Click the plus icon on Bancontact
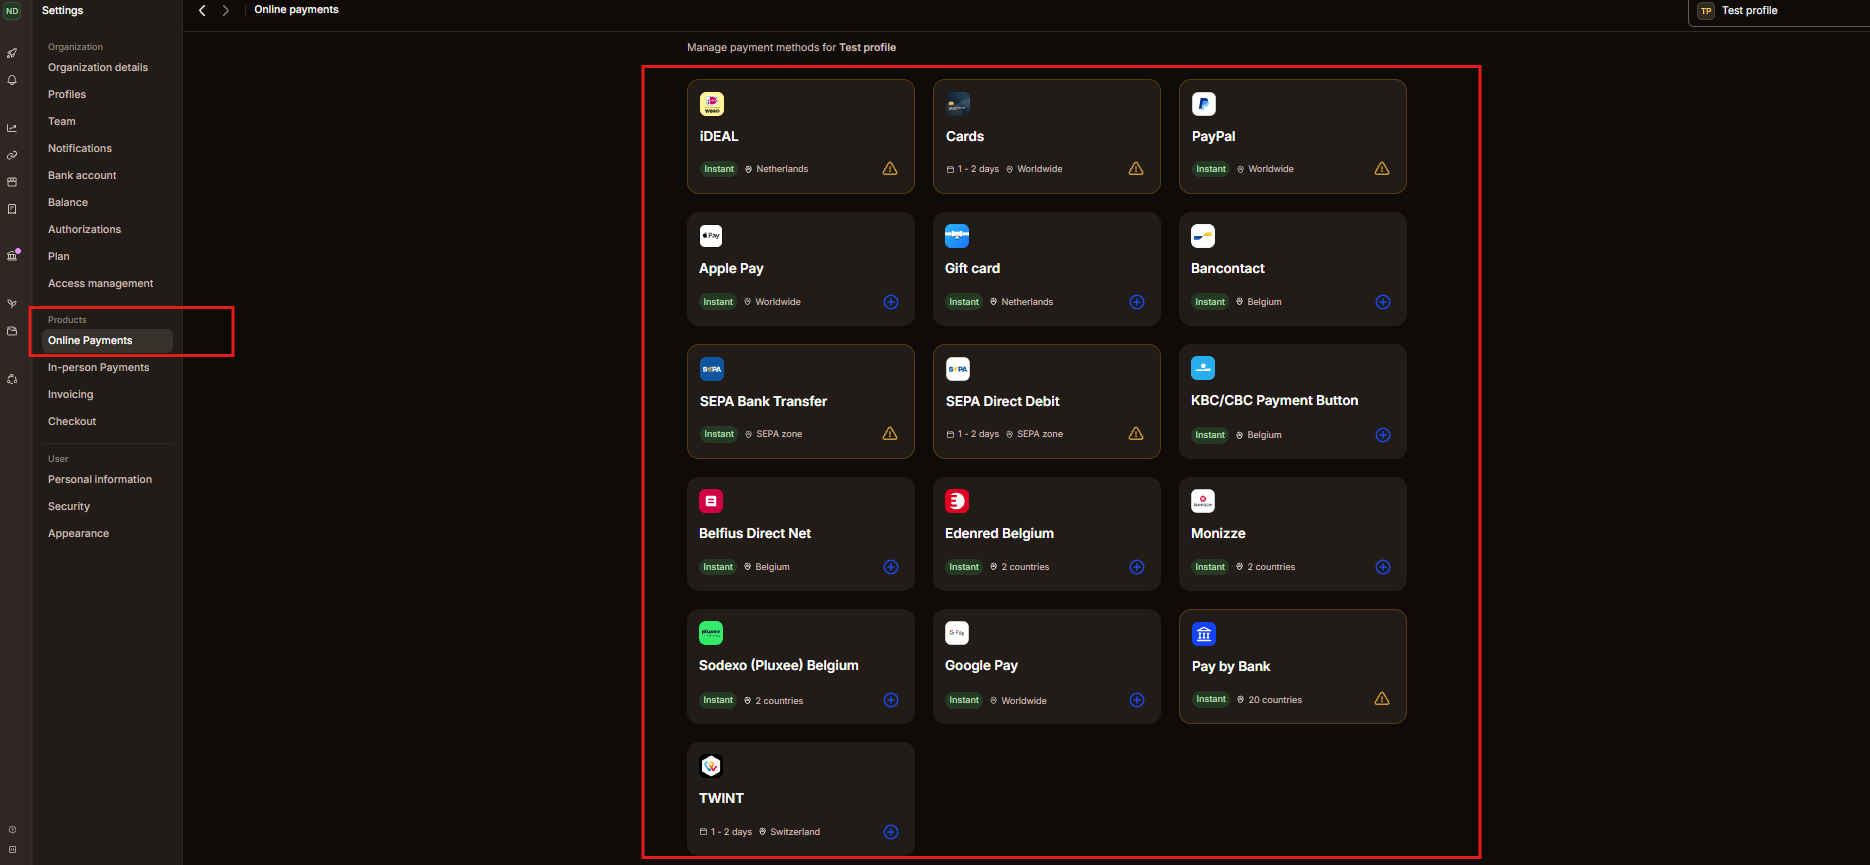This screenshot has height=865, width=1870. pos(1383,302)
